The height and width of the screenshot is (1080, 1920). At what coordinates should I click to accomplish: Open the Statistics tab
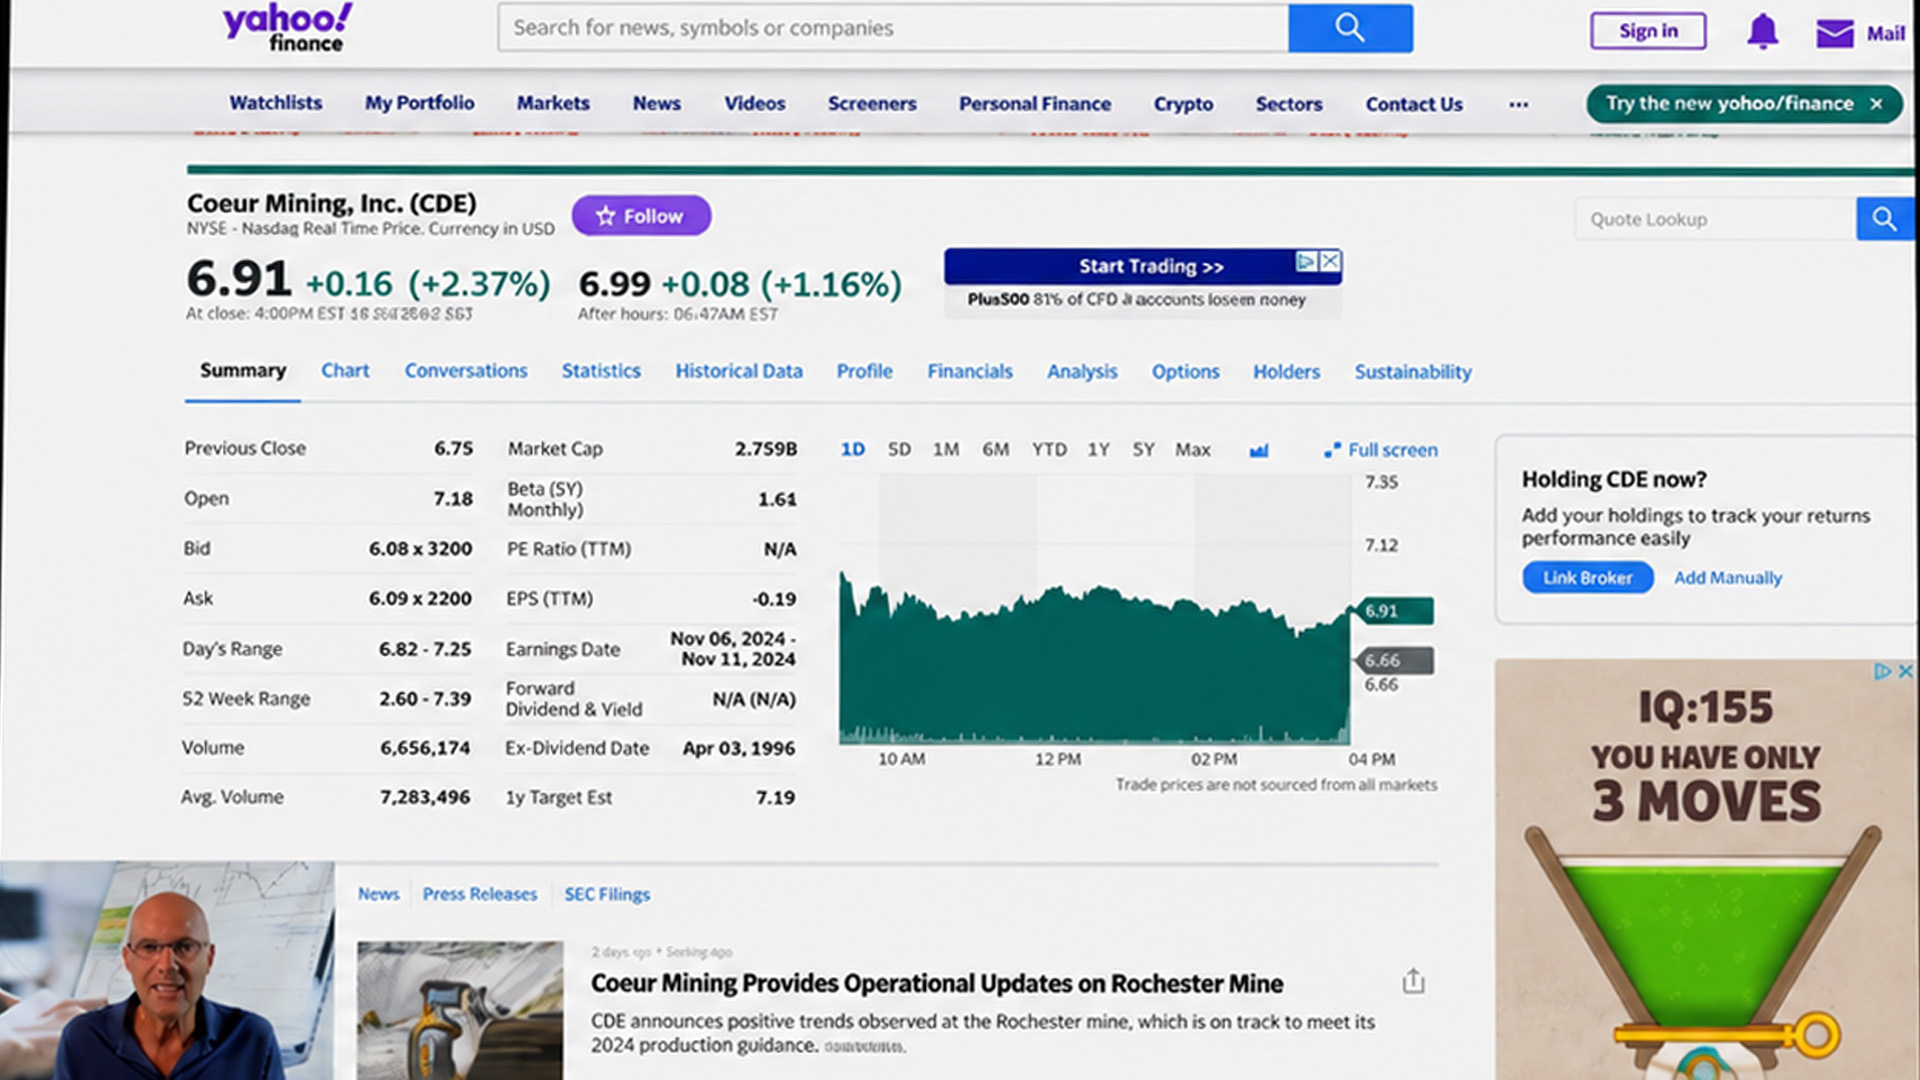click(x=601, y=371)
